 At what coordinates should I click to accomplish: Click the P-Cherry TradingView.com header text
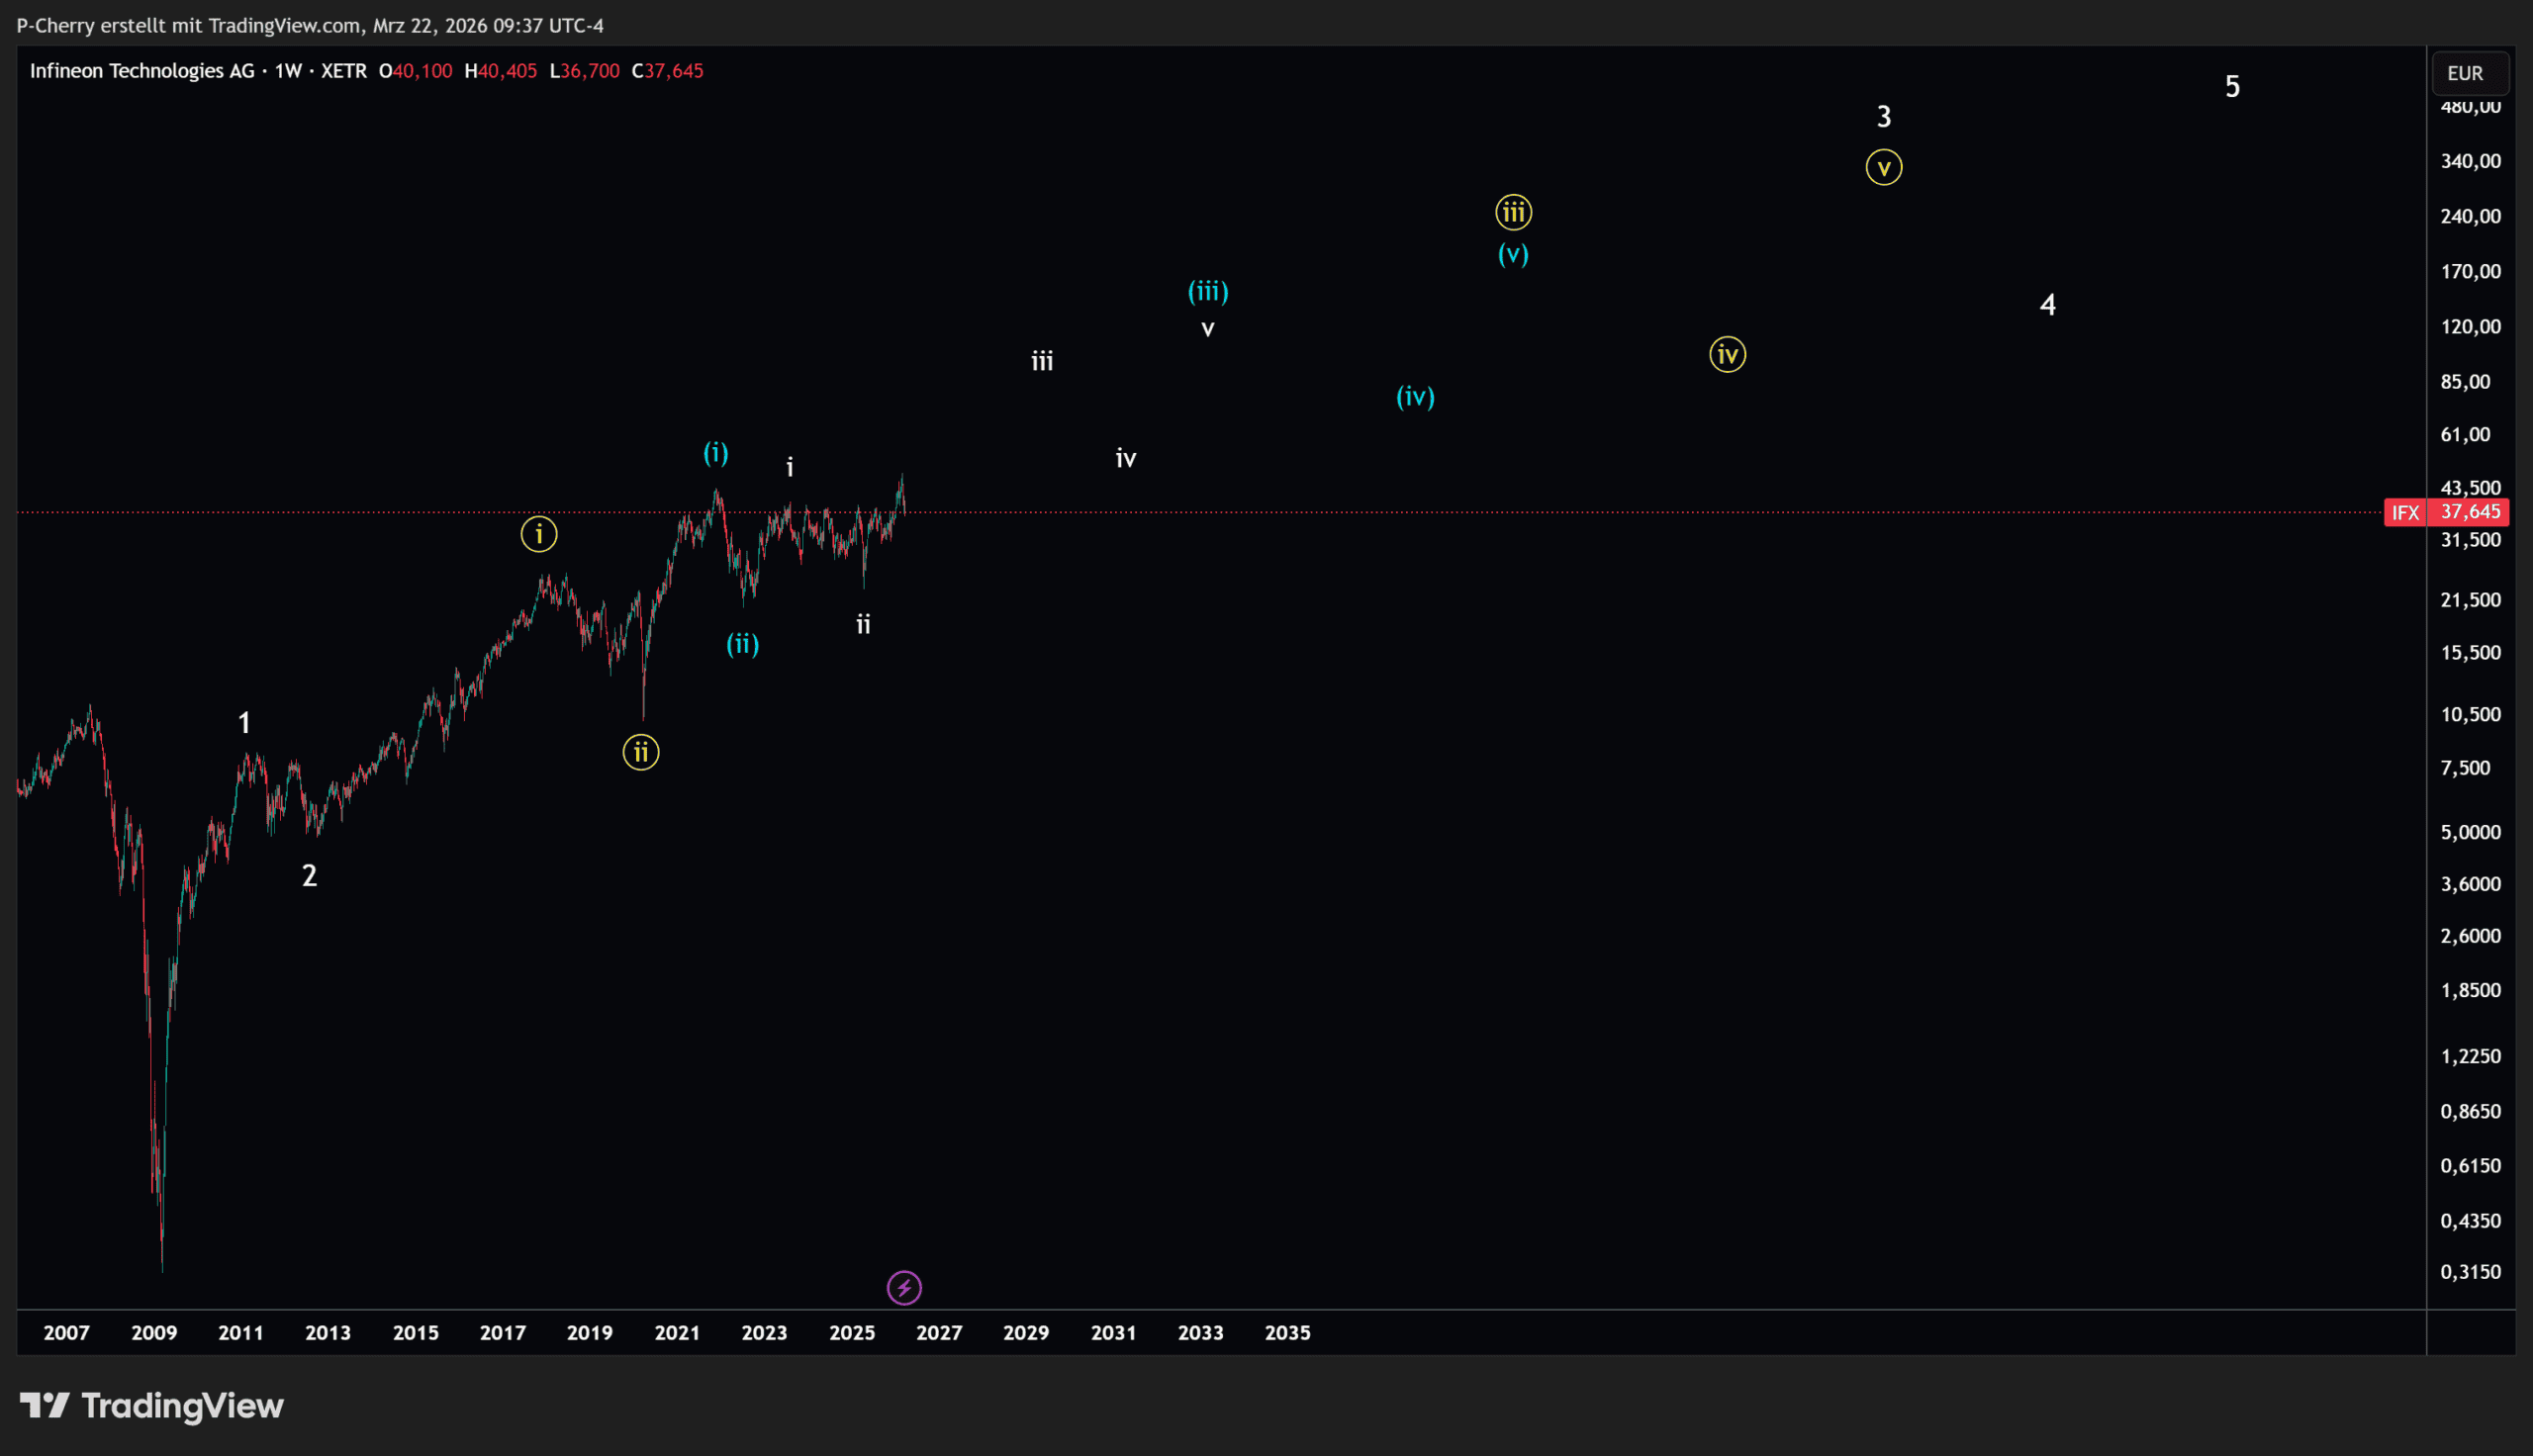[310, 25]
